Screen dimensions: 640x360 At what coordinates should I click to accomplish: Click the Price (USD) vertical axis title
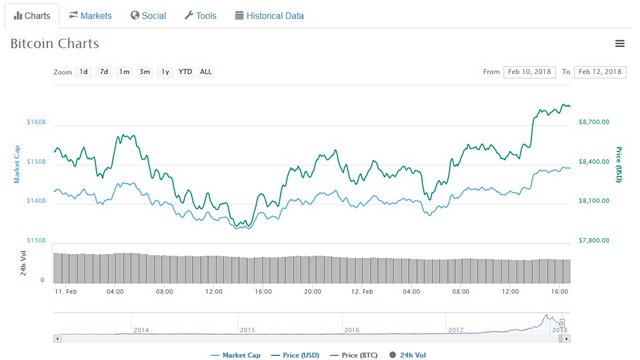point(619,165)
